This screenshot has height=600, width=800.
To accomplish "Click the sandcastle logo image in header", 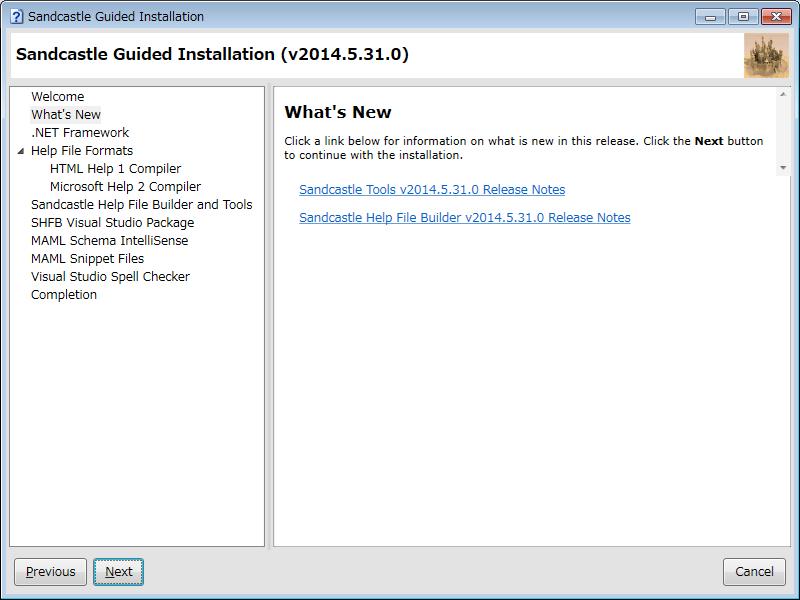I will 766,55.
